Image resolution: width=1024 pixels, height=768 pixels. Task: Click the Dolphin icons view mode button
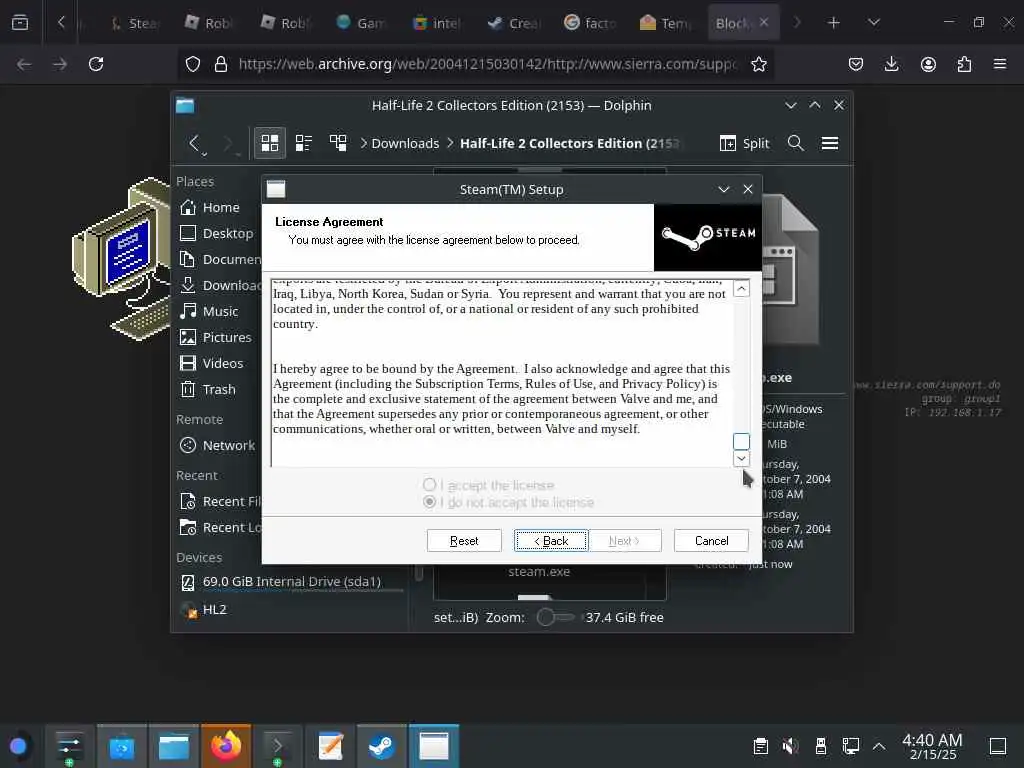(x=270, y=143)
